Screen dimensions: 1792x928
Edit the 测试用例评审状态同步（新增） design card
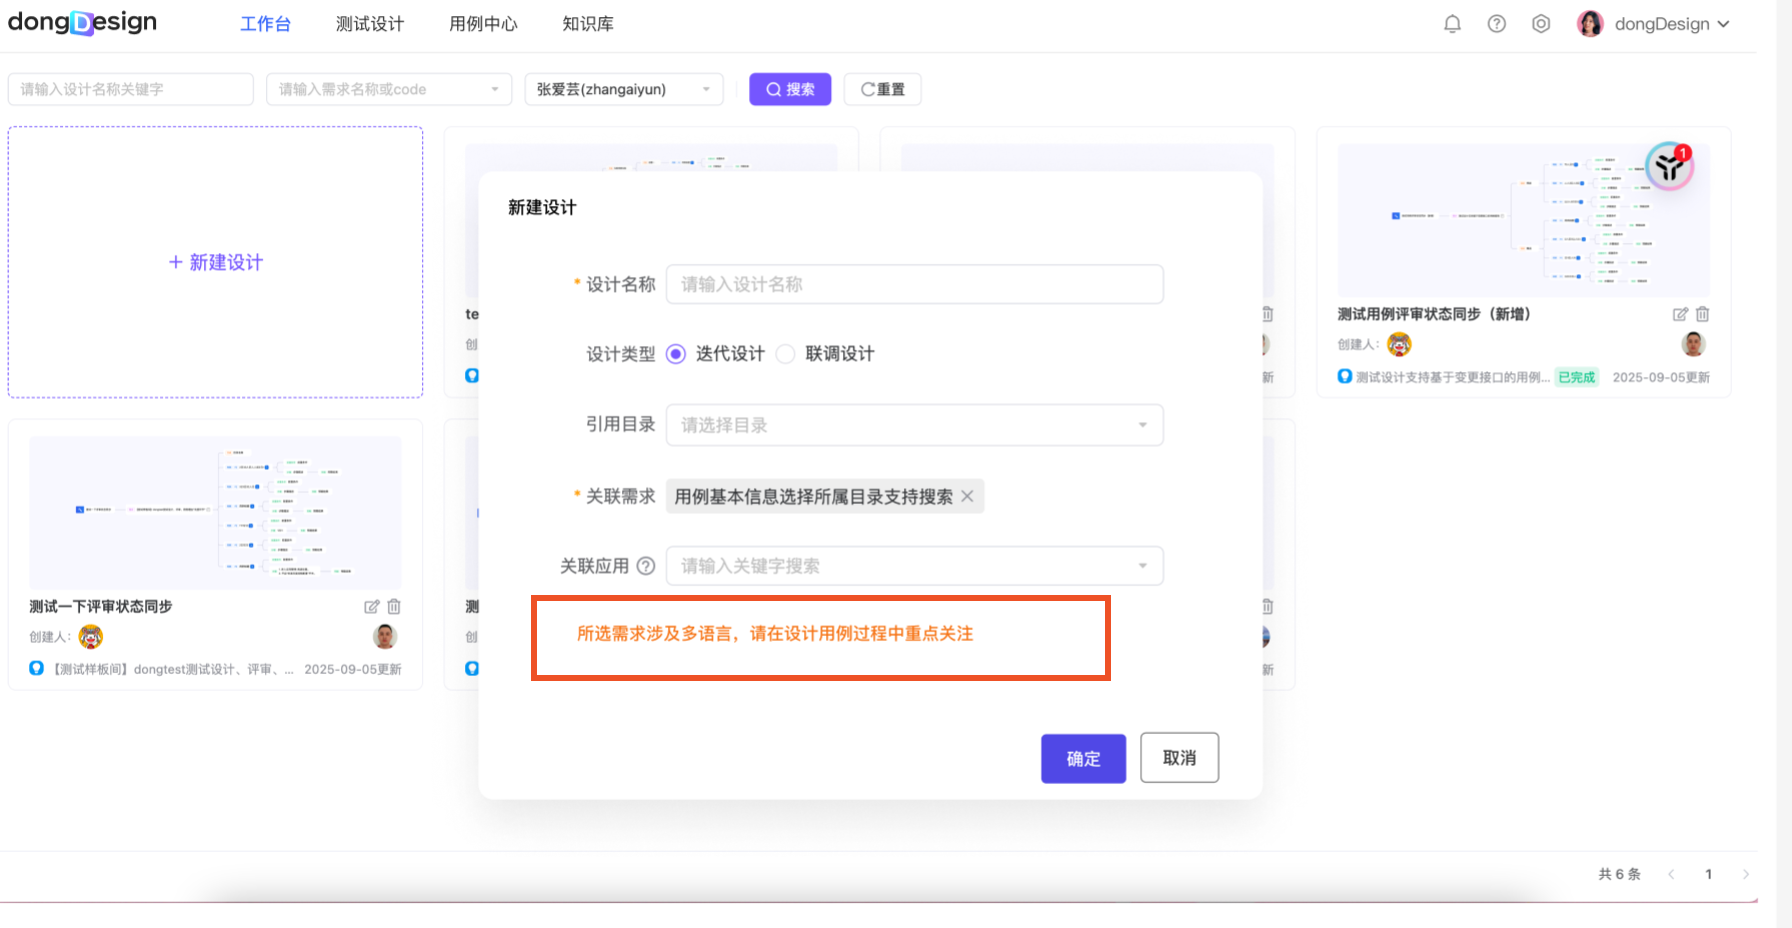[x=1680, y=314]
